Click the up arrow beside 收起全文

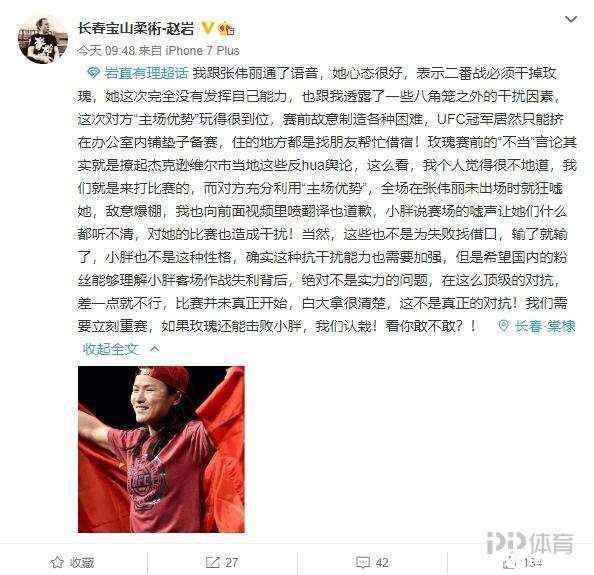click(x=155, y=349)
